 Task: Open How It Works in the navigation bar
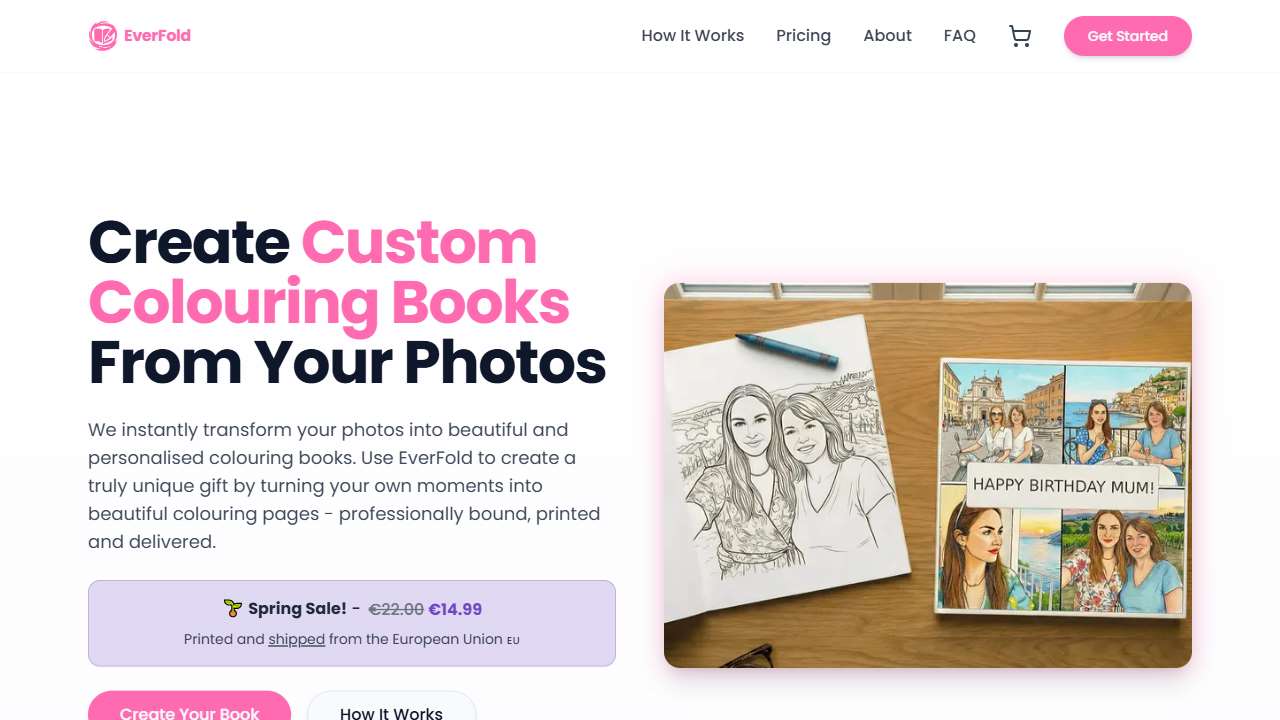click(x=692, y=36)
